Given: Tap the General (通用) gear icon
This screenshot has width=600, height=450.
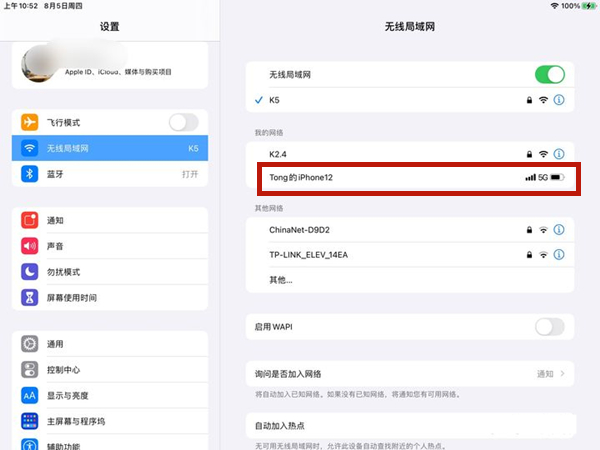Looking at the screenshot, I should [29, 344].
